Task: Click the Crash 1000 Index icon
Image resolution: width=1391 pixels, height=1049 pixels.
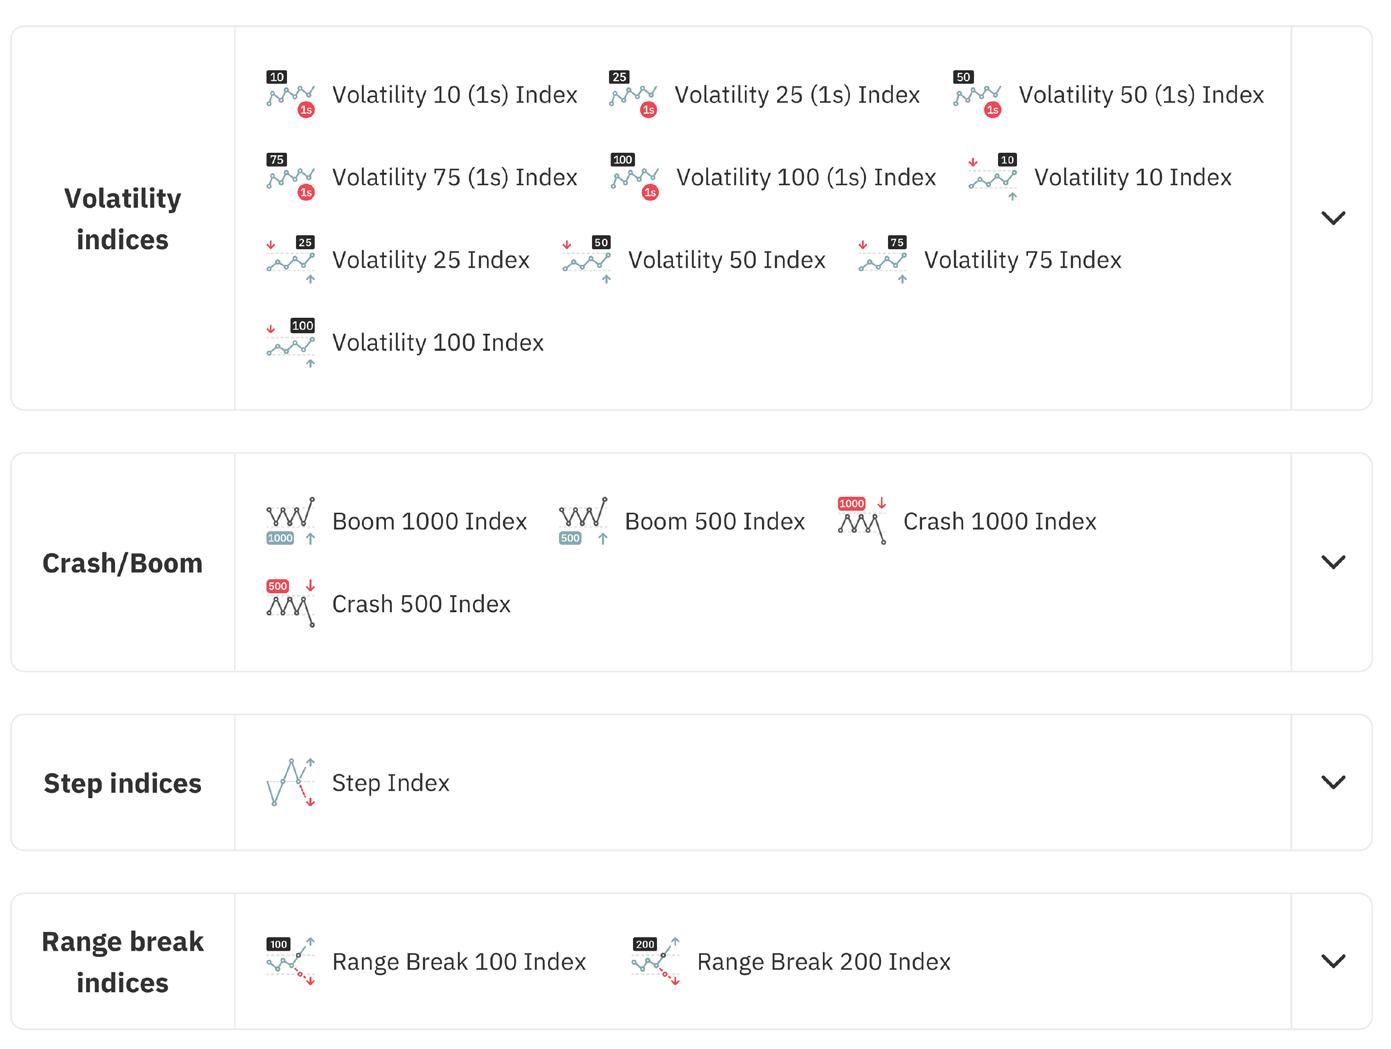Action: pos(862,521)
